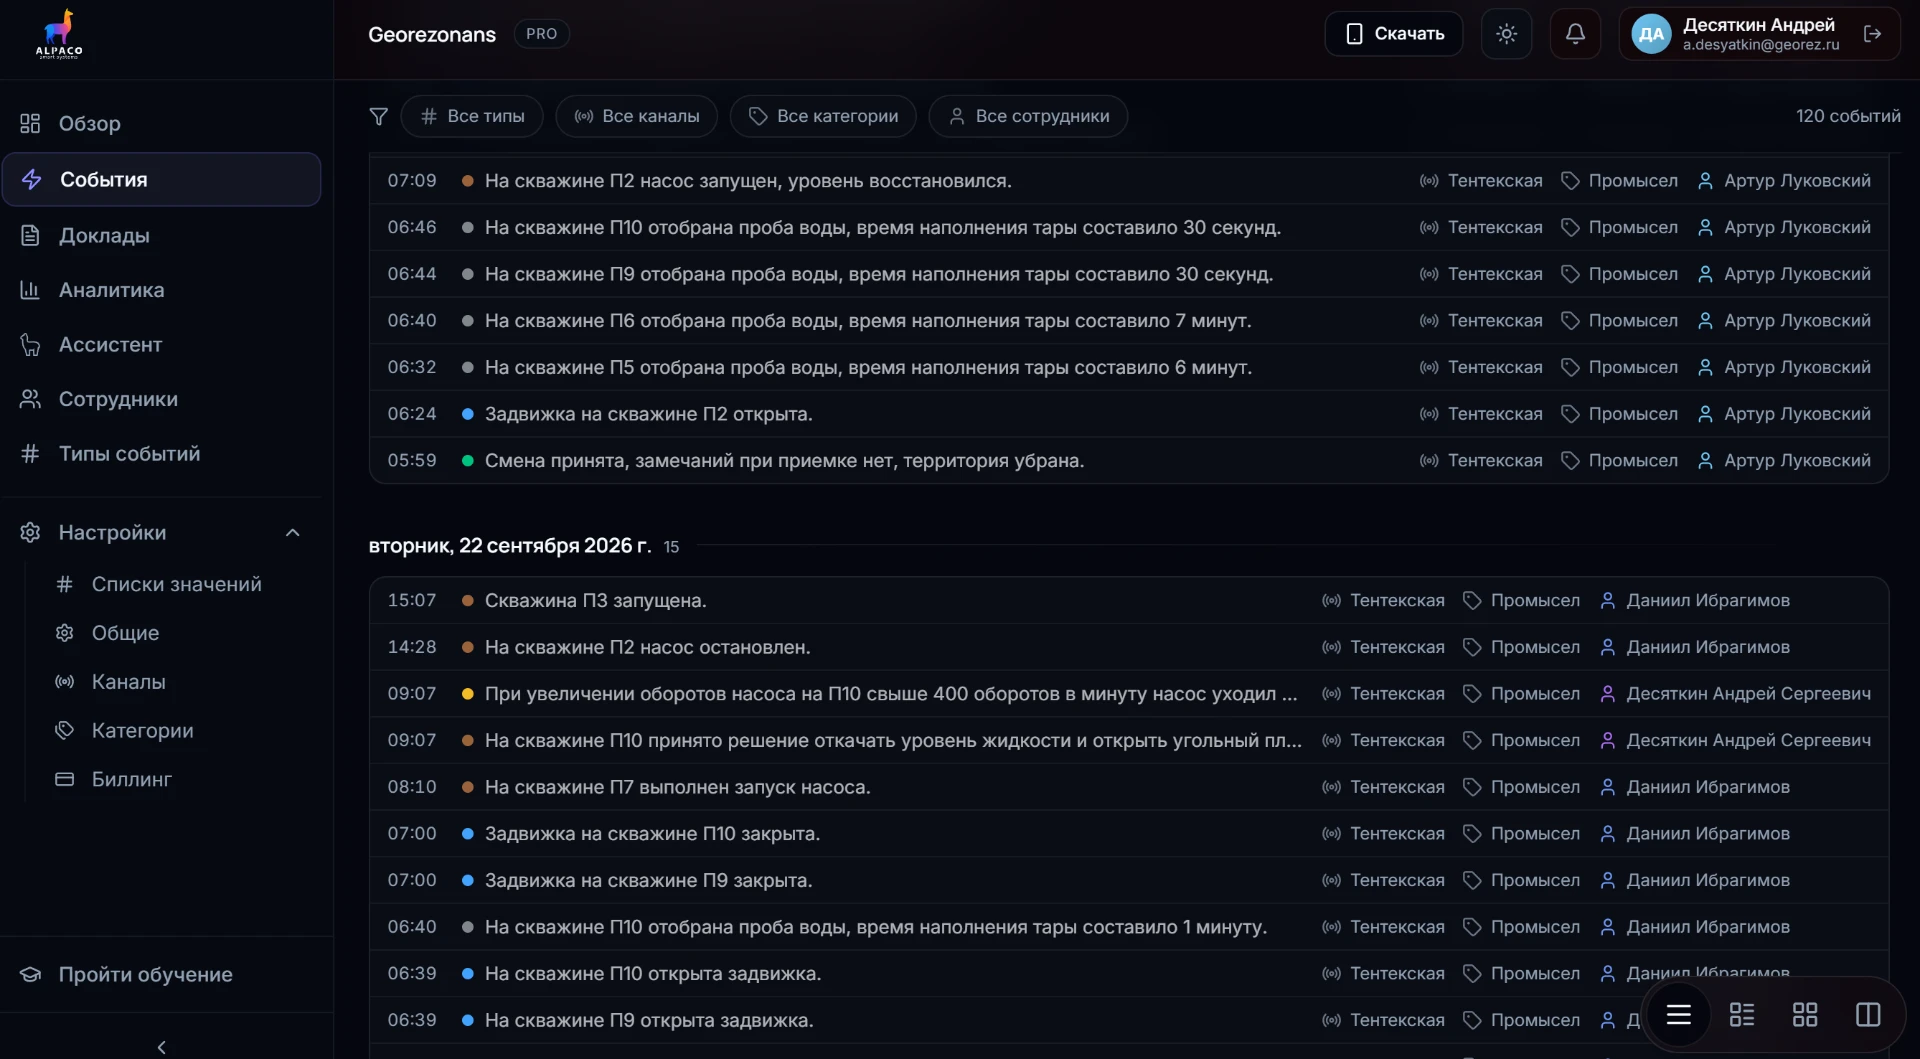Switch to the simple list view icon
Image resolution: width=1920 pixels, height=1059 pixels.
[x=1679, y=1015]
